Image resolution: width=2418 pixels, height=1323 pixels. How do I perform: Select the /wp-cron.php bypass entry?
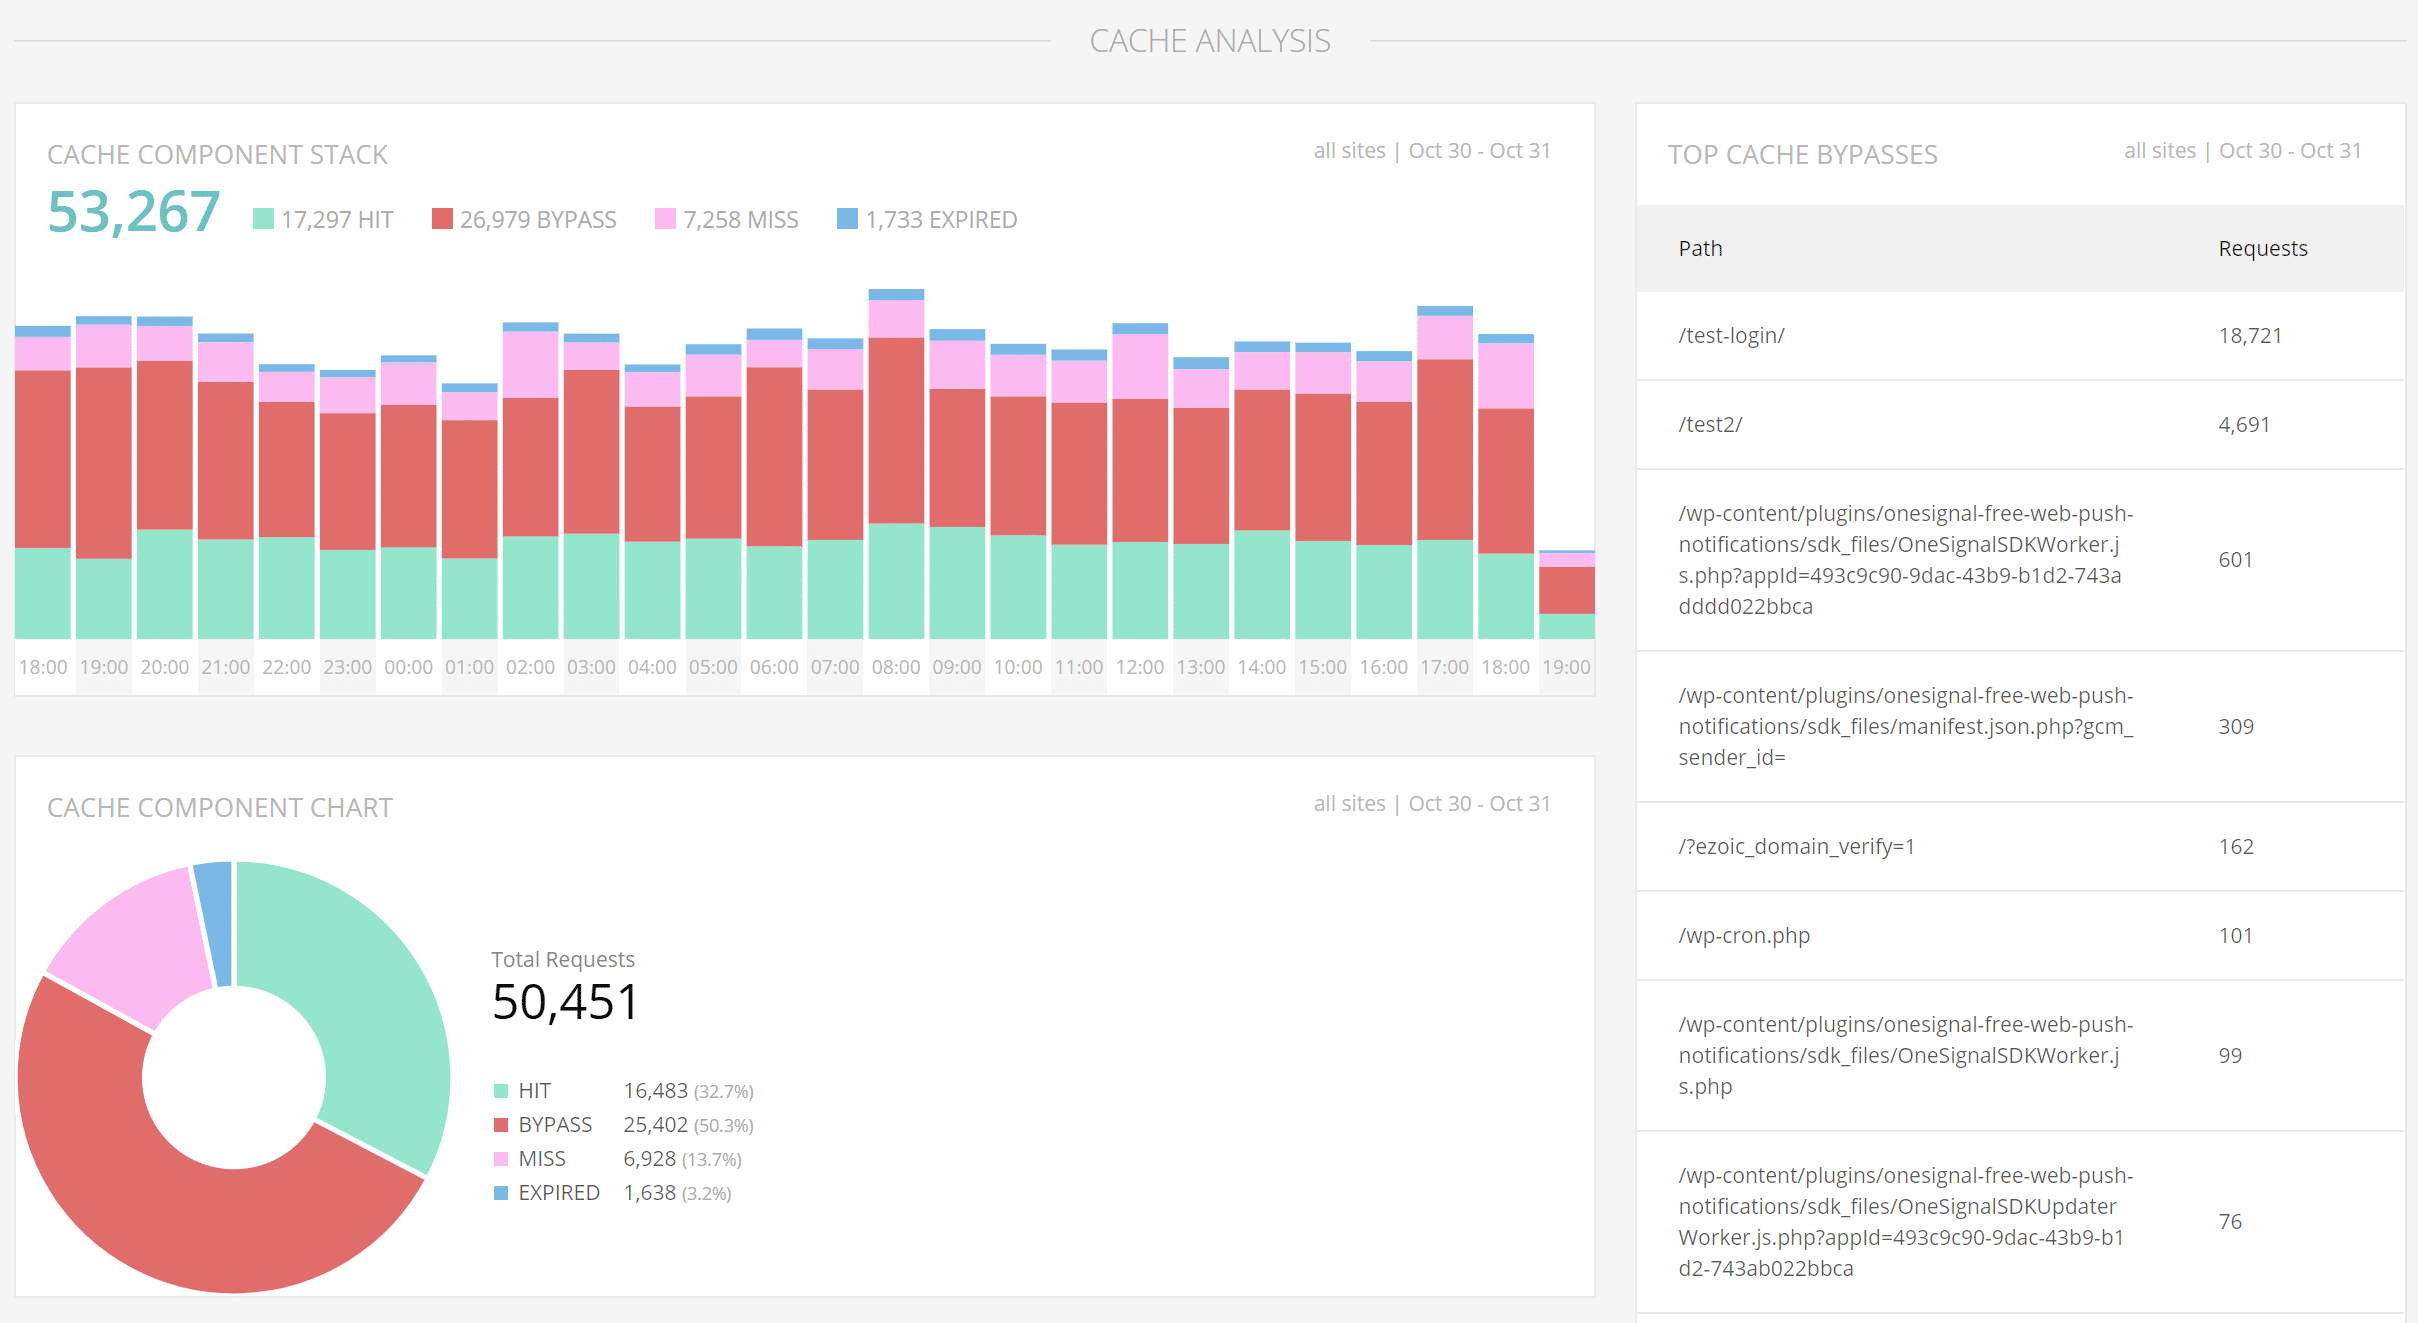[1744, 936]
